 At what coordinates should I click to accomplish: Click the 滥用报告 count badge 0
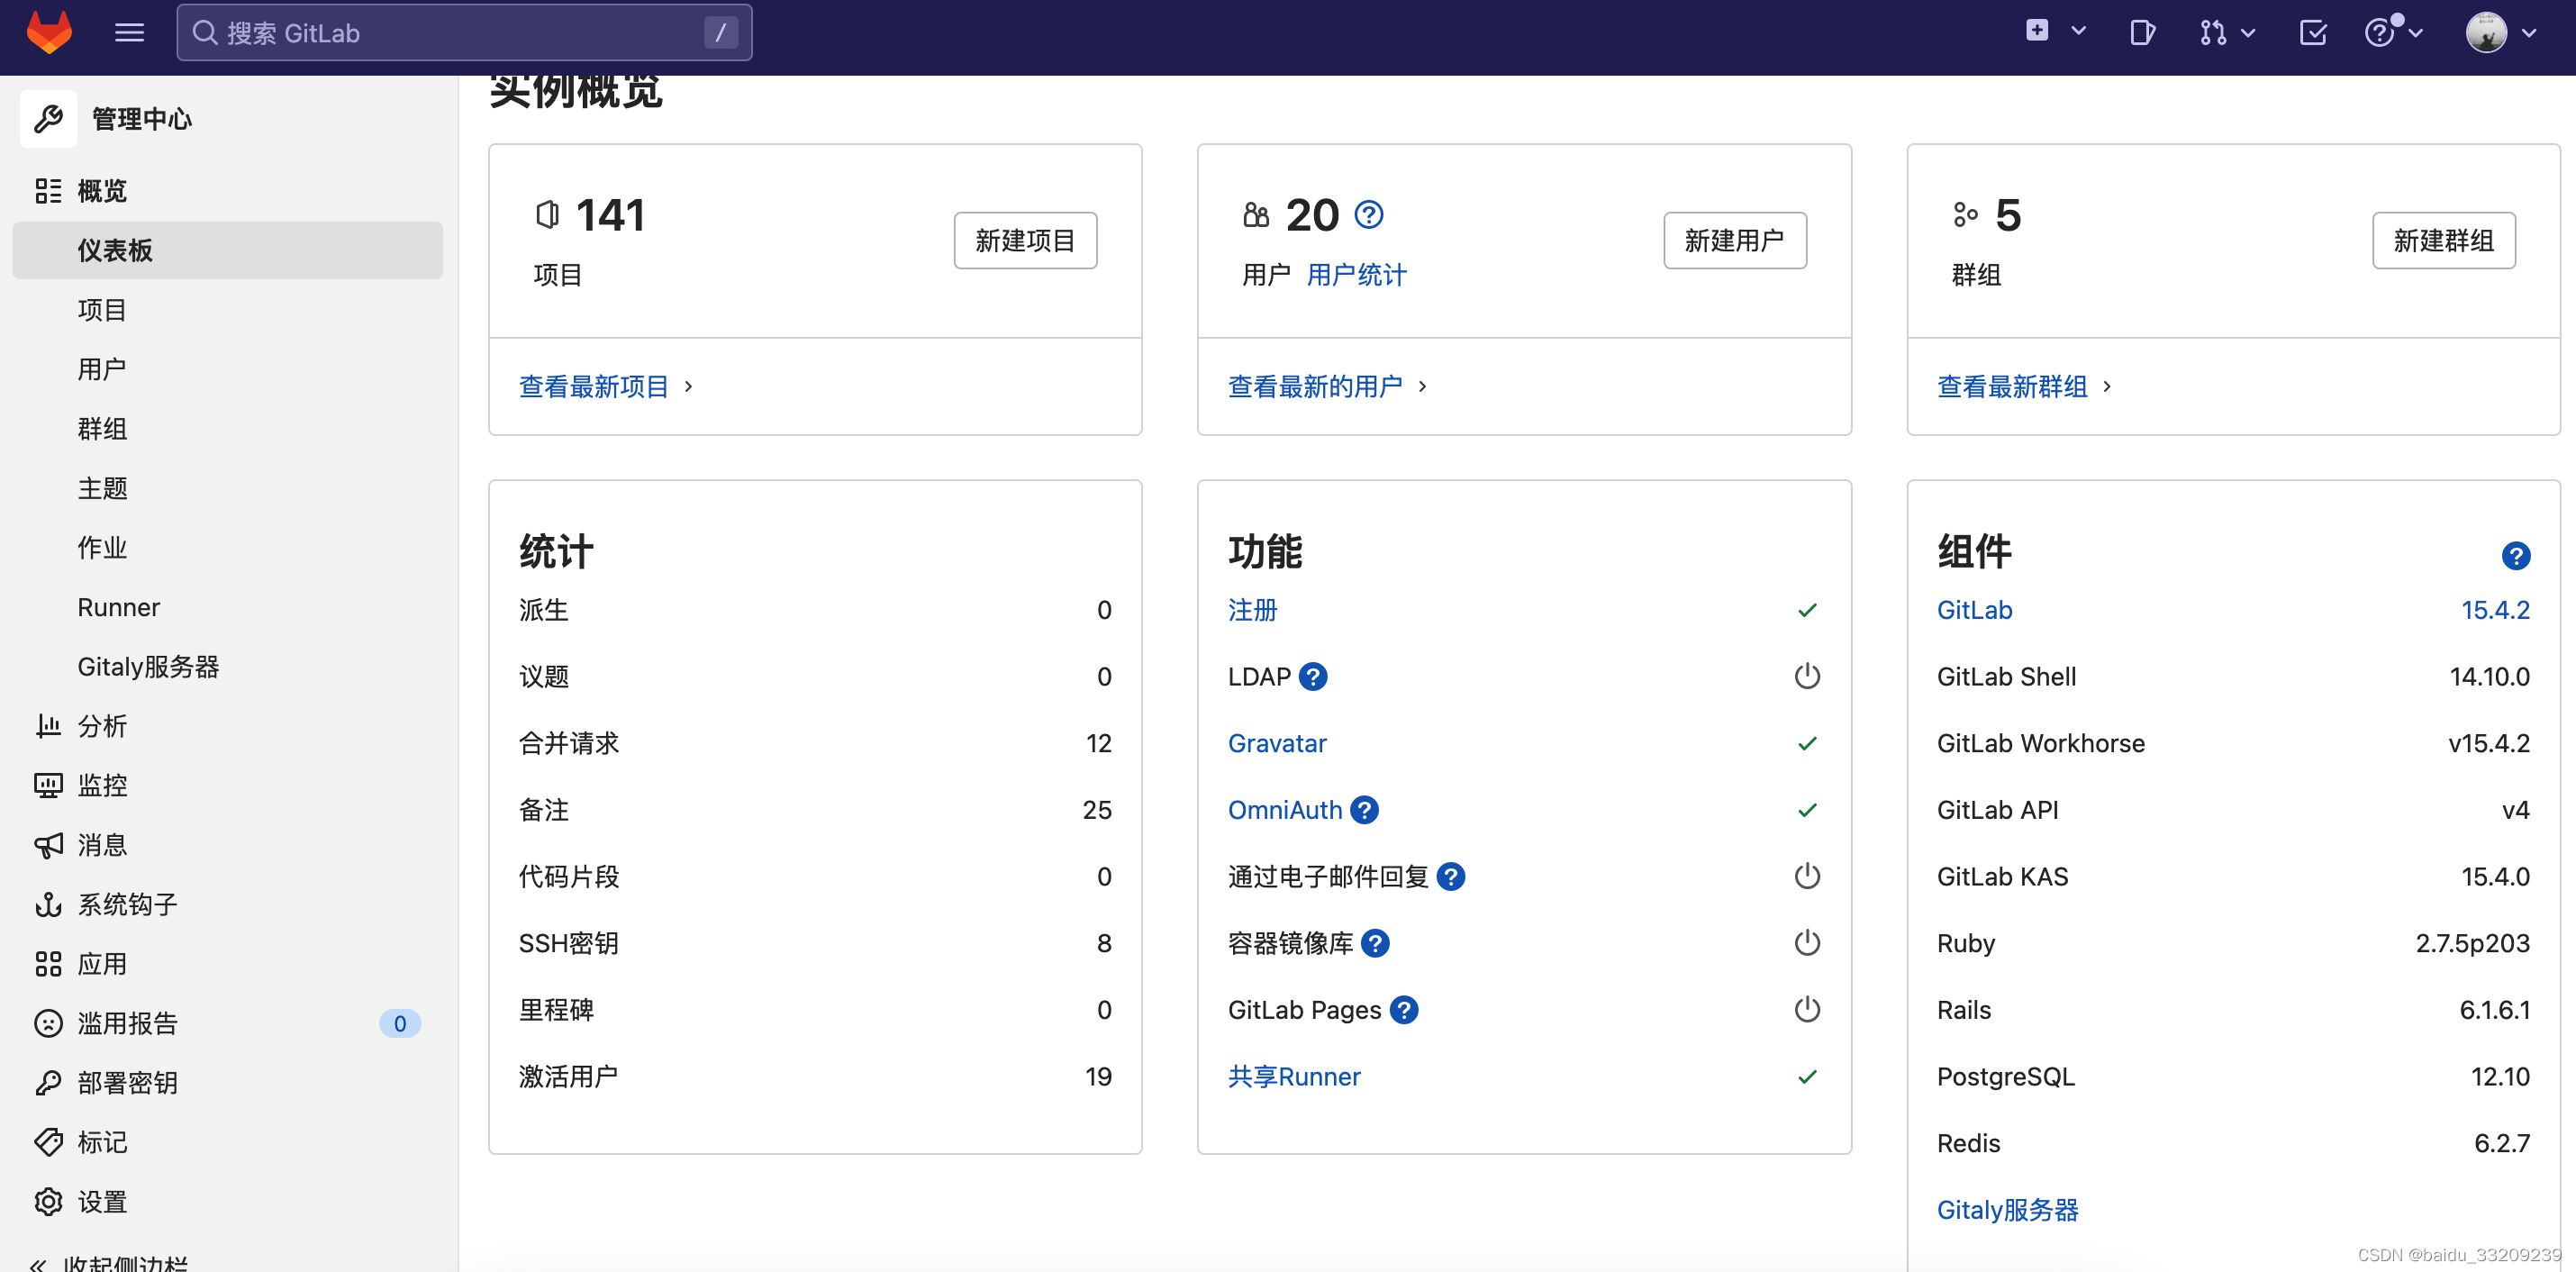coord(399,1023)
